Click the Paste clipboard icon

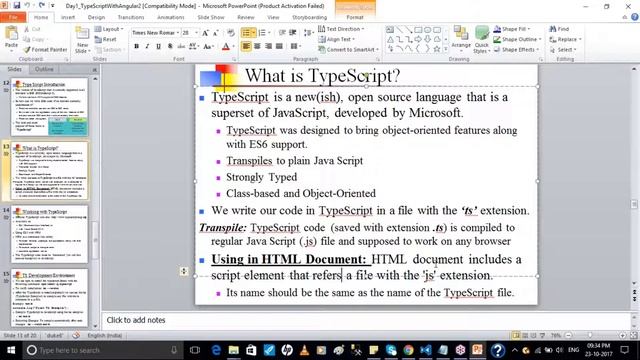point(11,33)
